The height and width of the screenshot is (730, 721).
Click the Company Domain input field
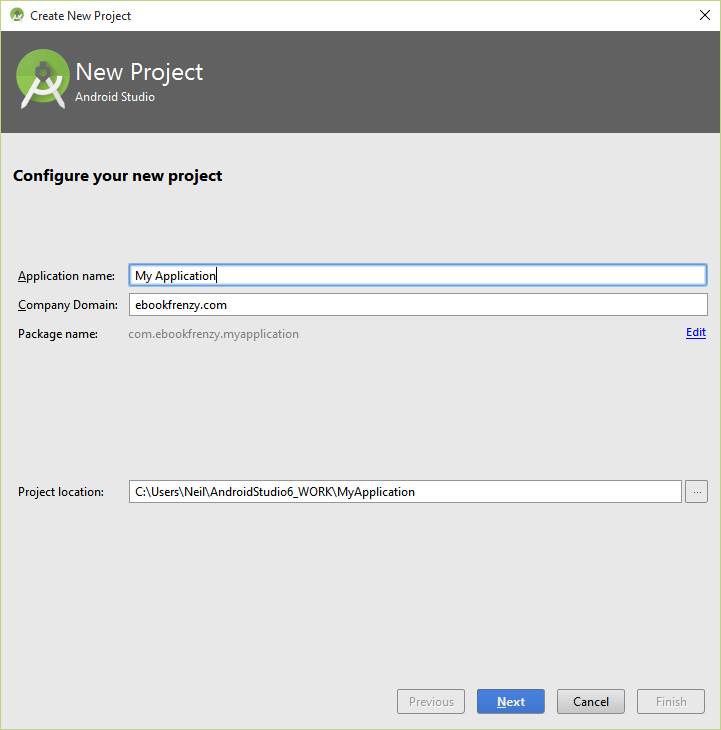(418, 304)
